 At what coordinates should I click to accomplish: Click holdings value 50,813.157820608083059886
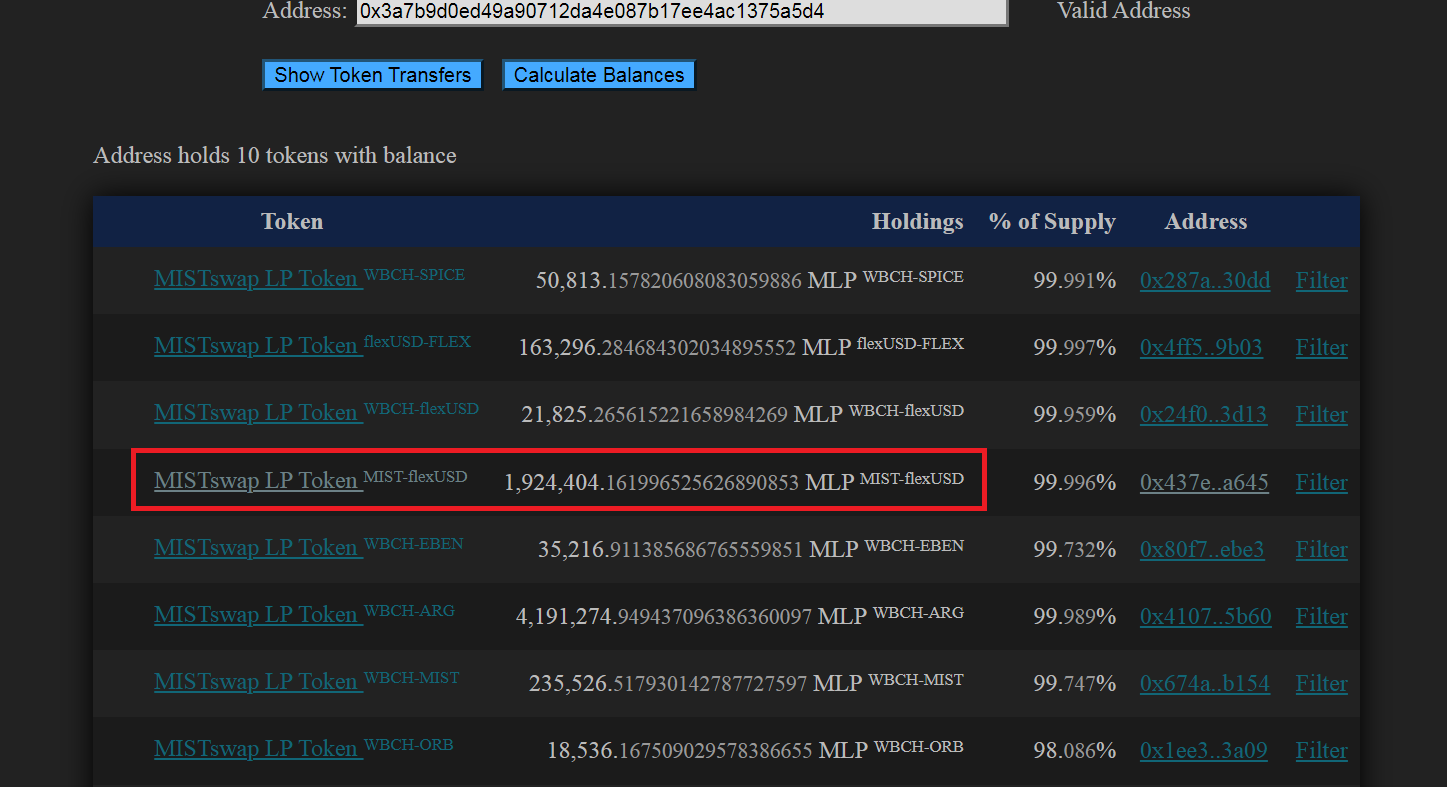(669, 280)
